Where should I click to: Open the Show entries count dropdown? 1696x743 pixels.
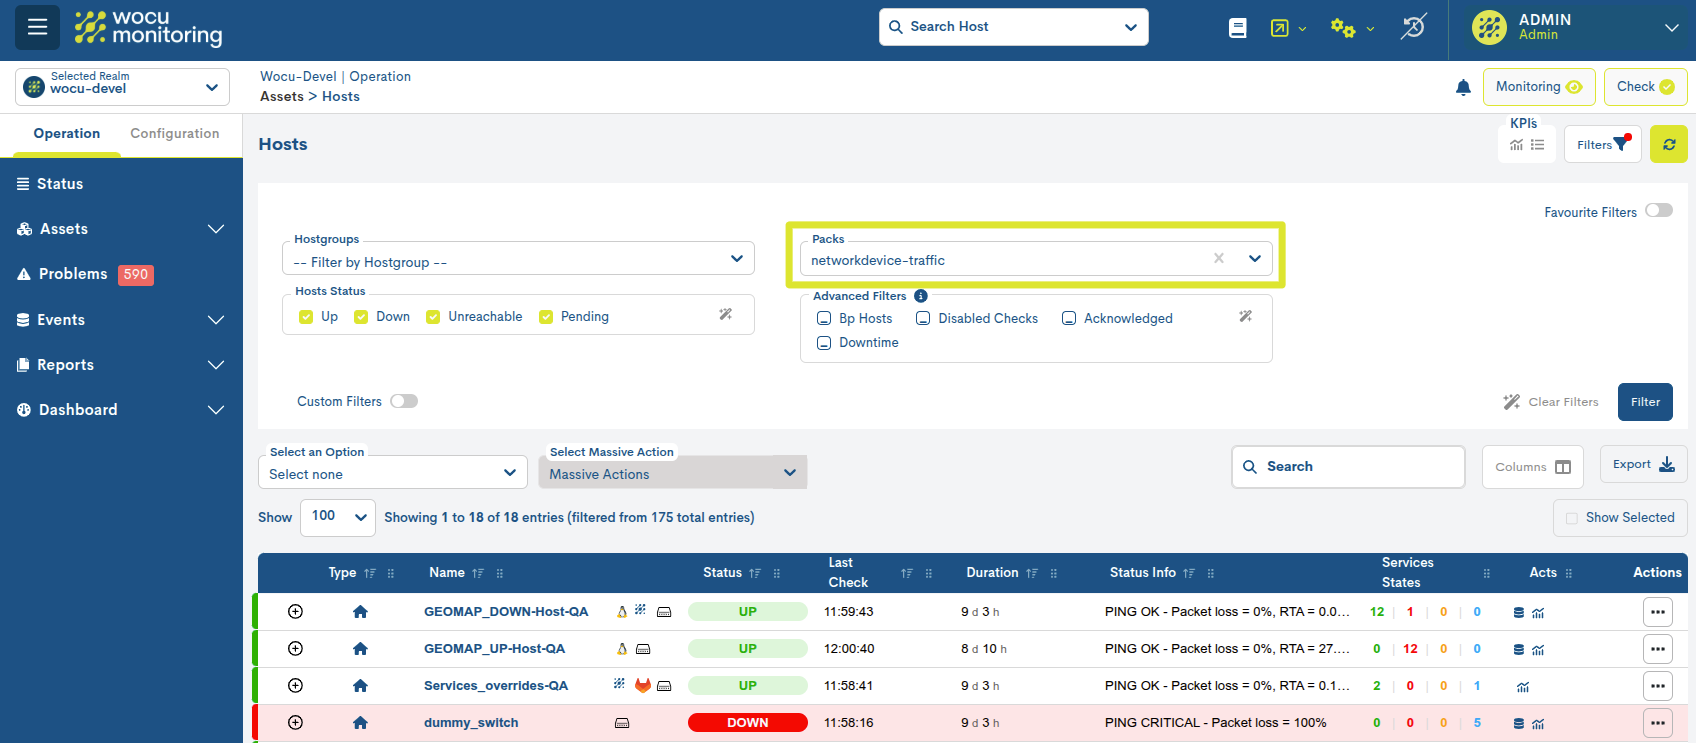point(337,517)
